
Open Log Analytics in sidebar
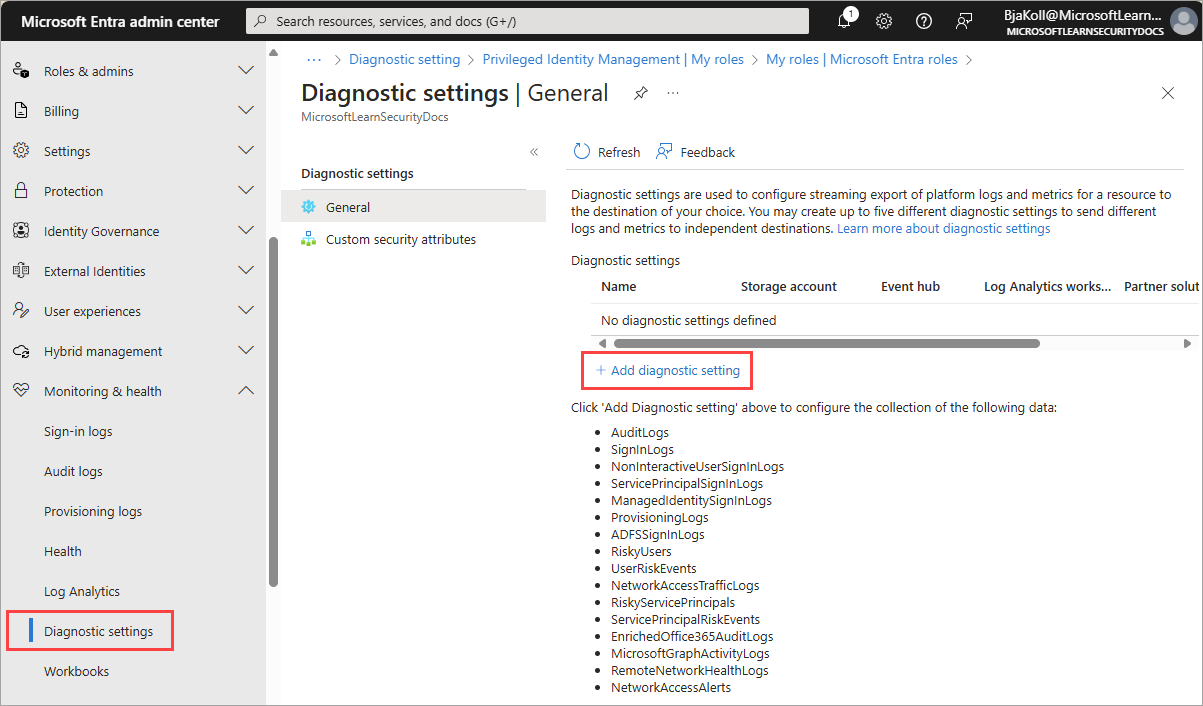click(82, 591)
